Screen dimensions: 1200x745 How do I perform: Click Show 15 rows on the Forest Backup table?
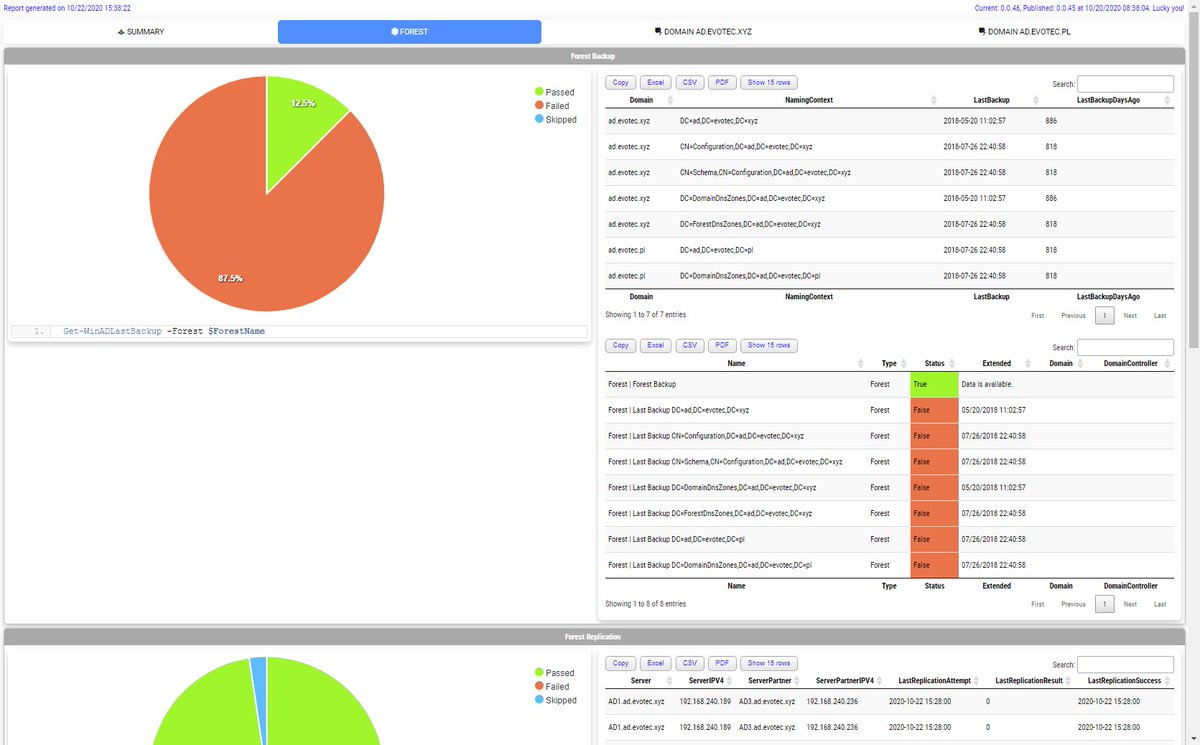click(x=768, y=82)
